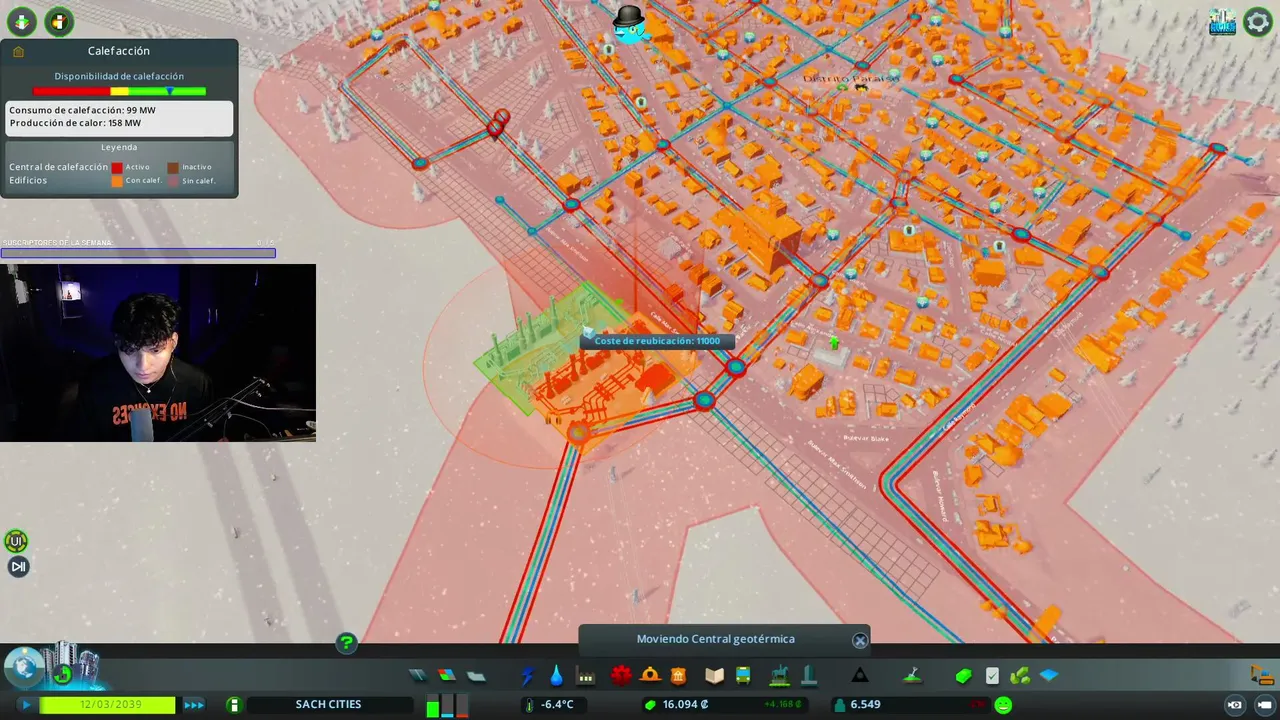Open the info views down-arrow button

pos(21,21)
